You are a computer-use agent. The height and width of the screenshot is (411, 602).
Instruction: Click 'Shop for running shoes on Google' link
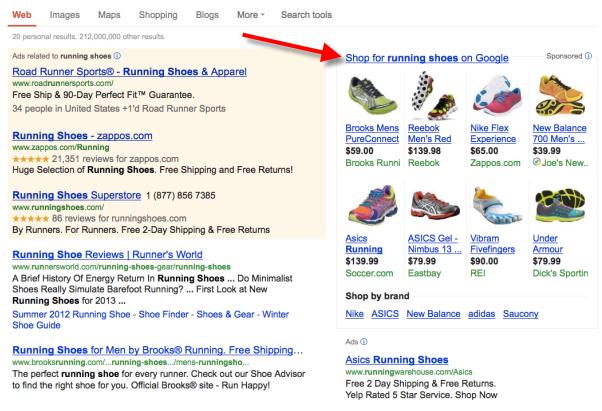[427, 58]
